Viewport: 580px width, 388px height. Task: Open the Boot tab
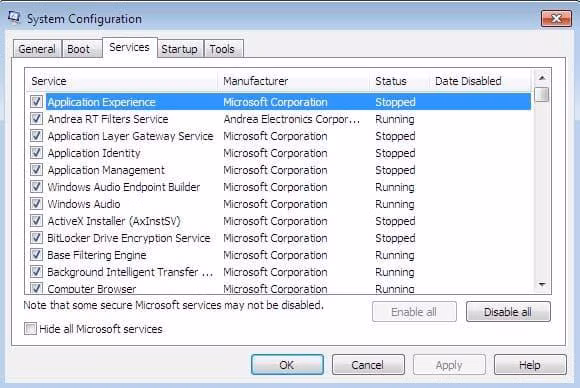pyautogui.click(x=78, y=49)
